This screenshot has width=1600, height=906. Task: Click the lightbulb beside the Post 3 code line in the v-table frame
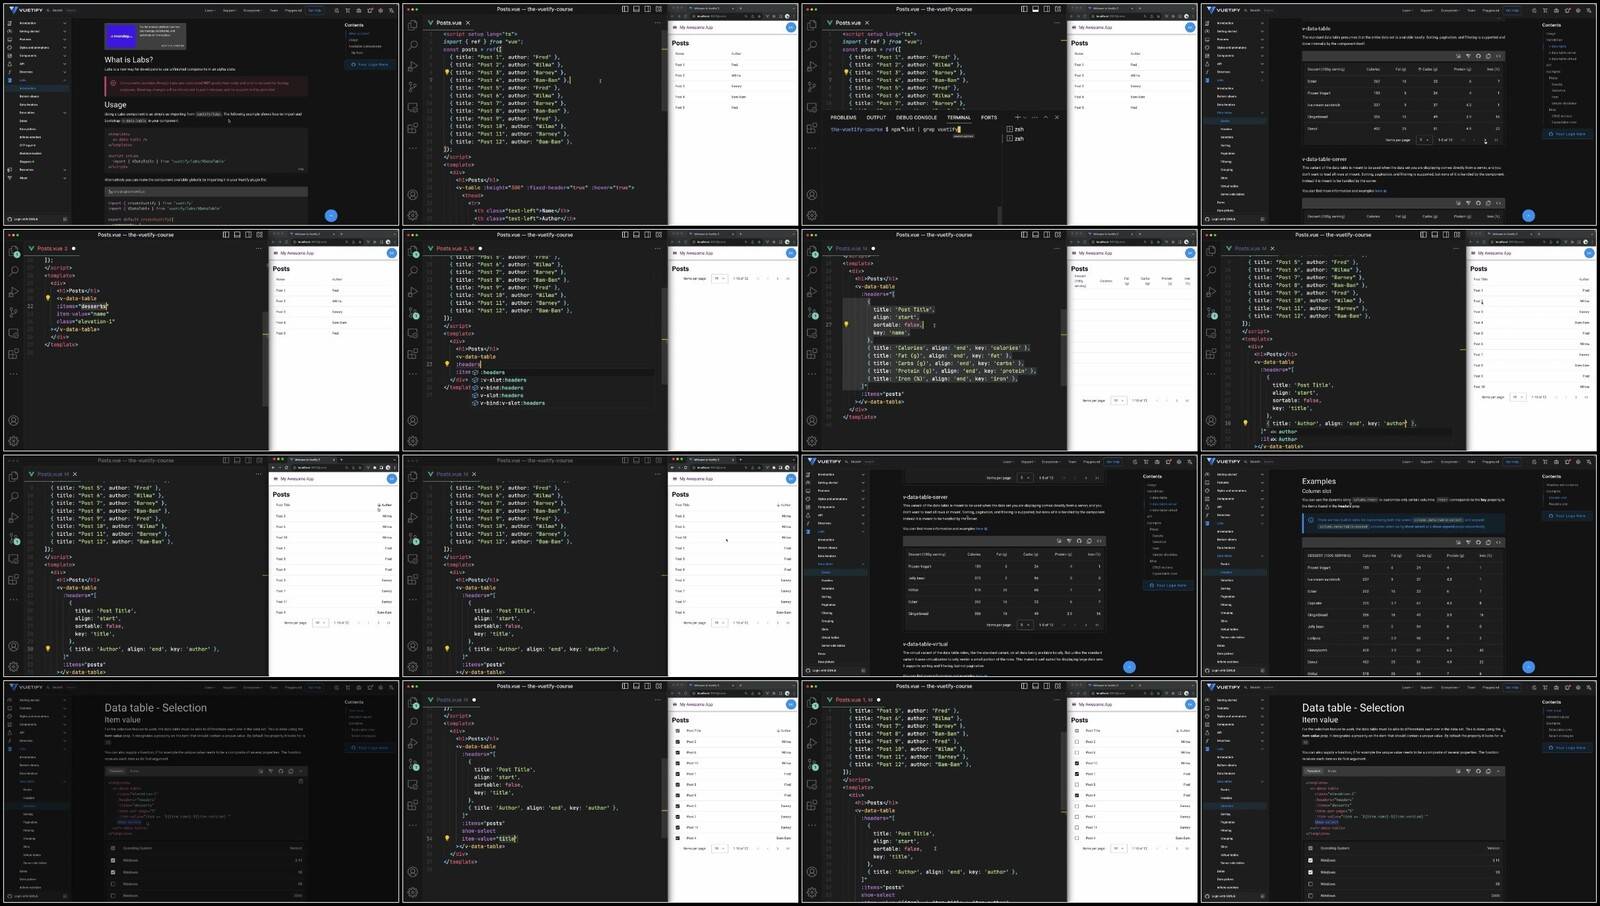tap(447, 72)
